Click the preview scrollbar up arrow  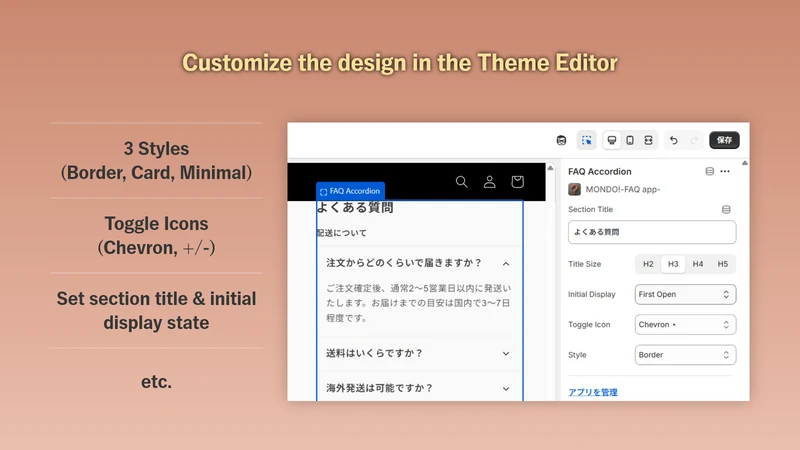coord(550,168)
